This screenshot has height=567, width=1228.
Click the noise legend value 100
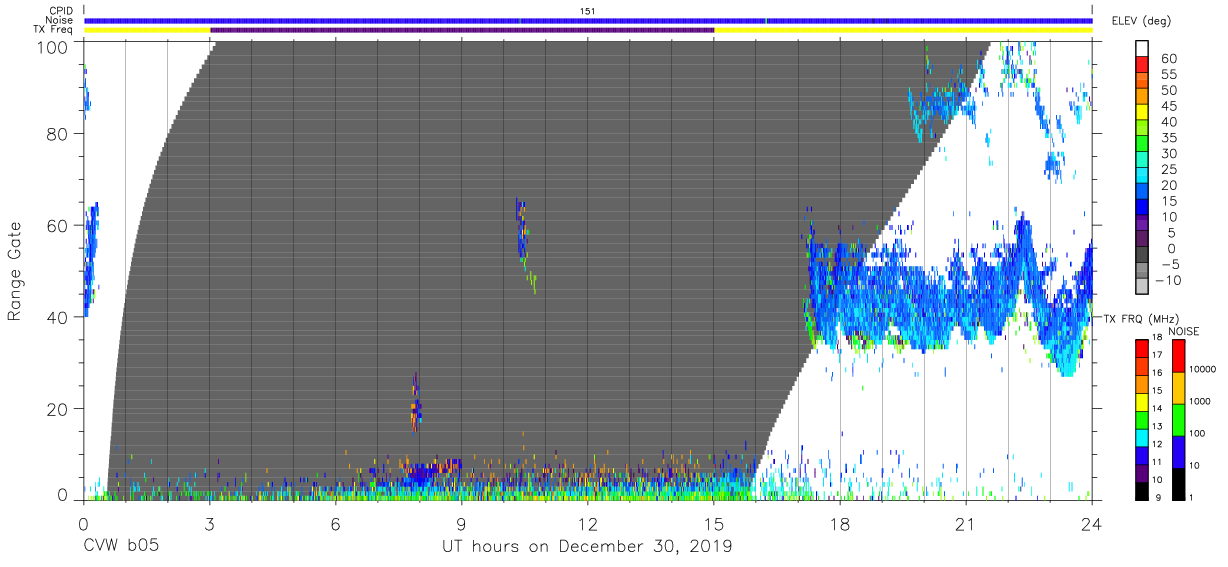(x=1198, y=433)
